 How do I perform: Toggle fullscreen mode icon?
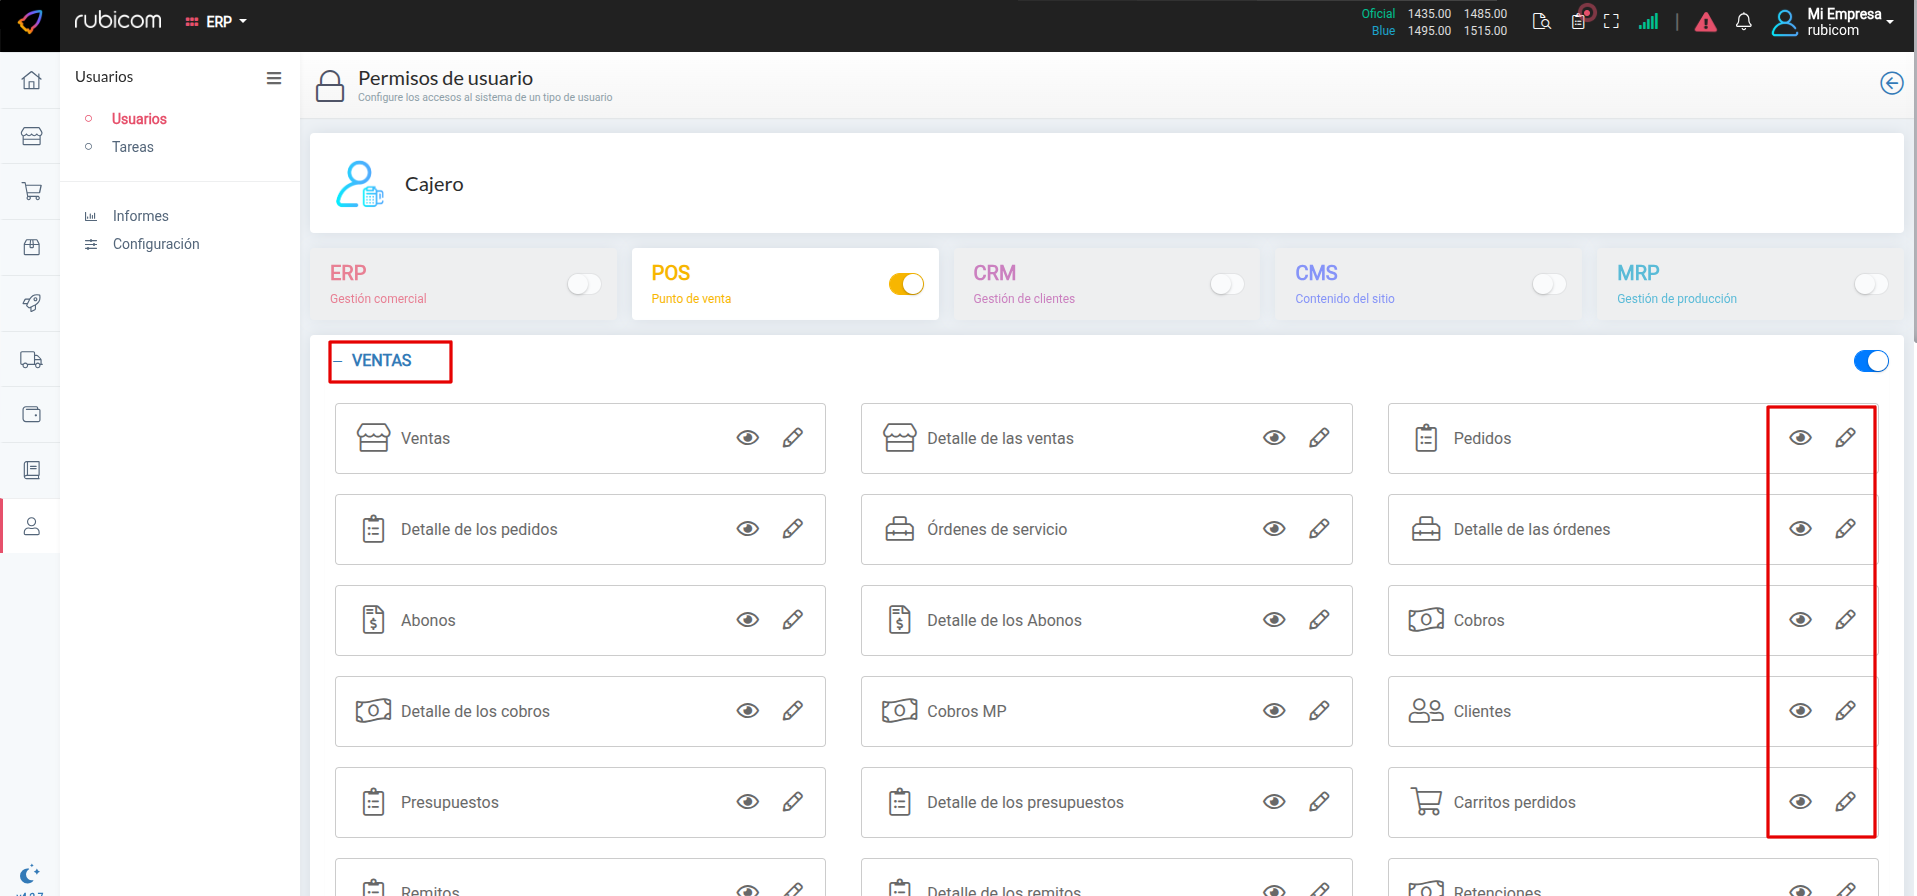(x=1611, y=22)
